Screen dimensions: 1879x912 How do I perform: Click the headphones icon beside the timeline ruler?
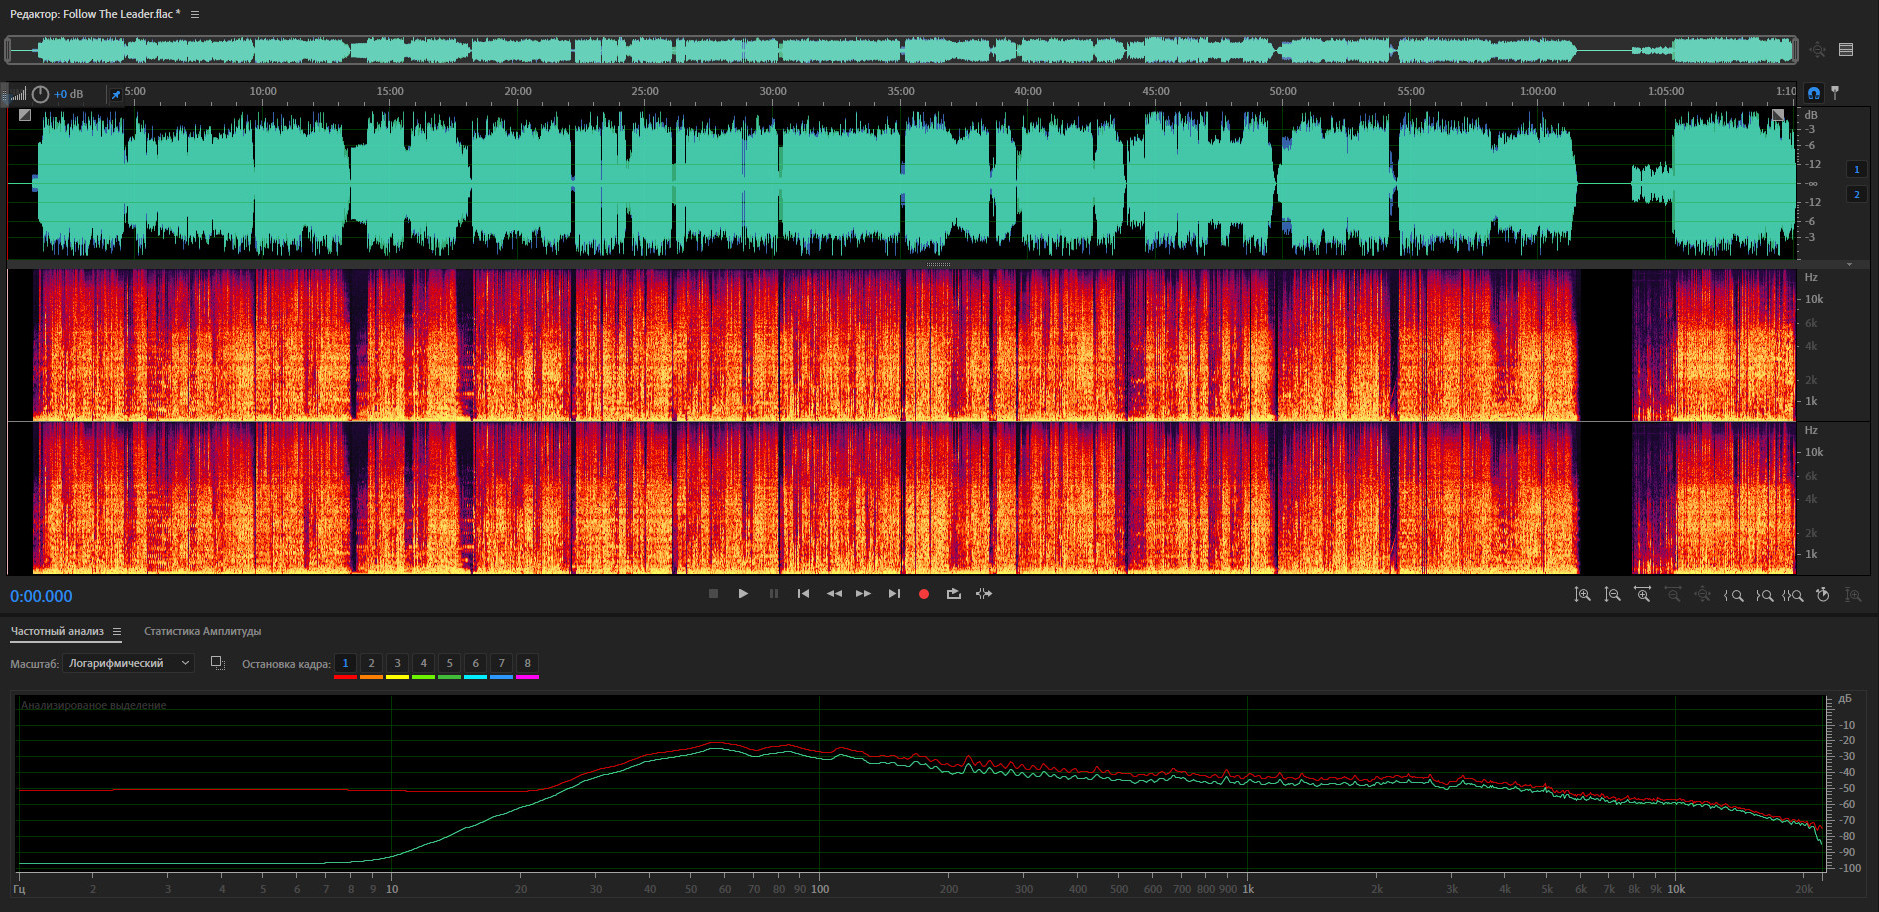pyautogui.click(x=1814, y=93)
